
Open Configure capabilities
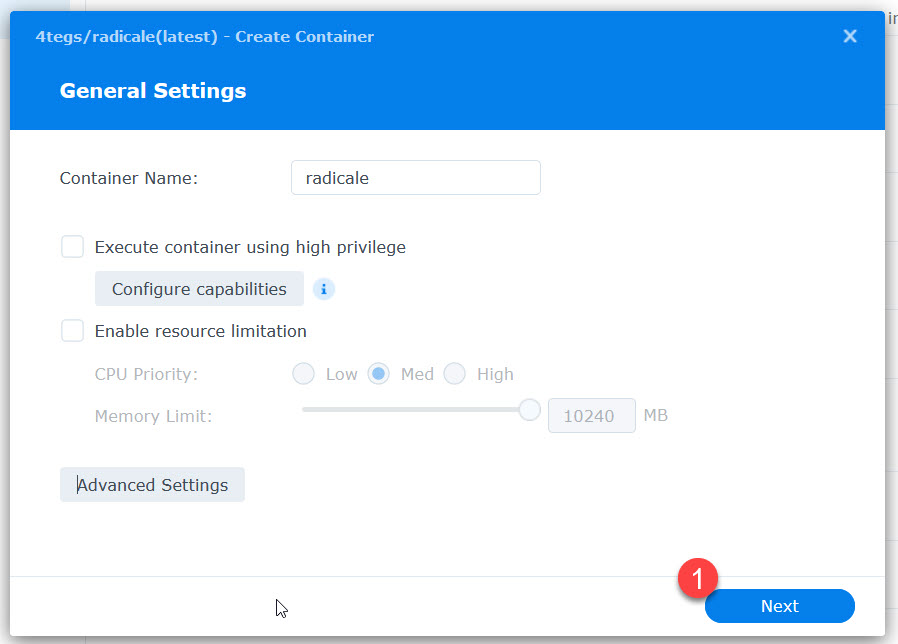pyautogui.click(x=199, y=289)
